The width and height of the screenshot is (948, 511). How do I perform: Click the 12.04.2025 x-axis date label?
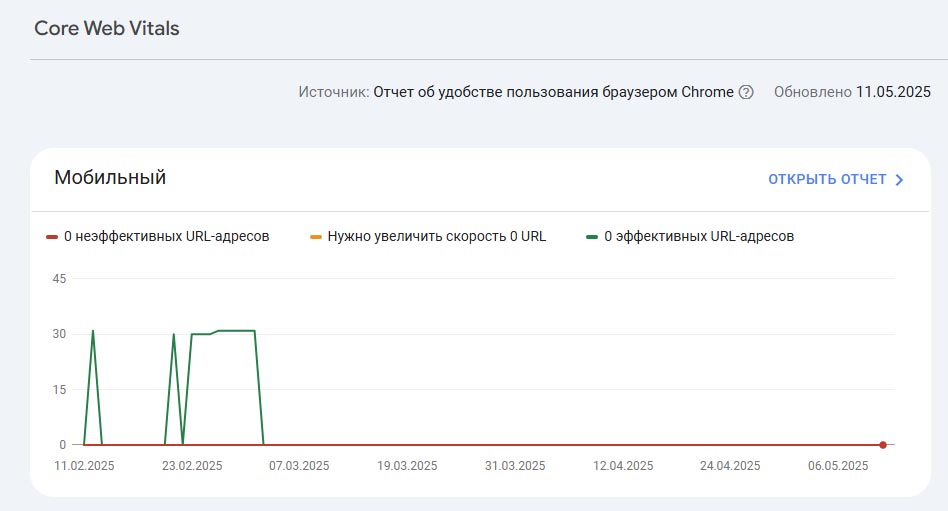[x=623, y=466]
